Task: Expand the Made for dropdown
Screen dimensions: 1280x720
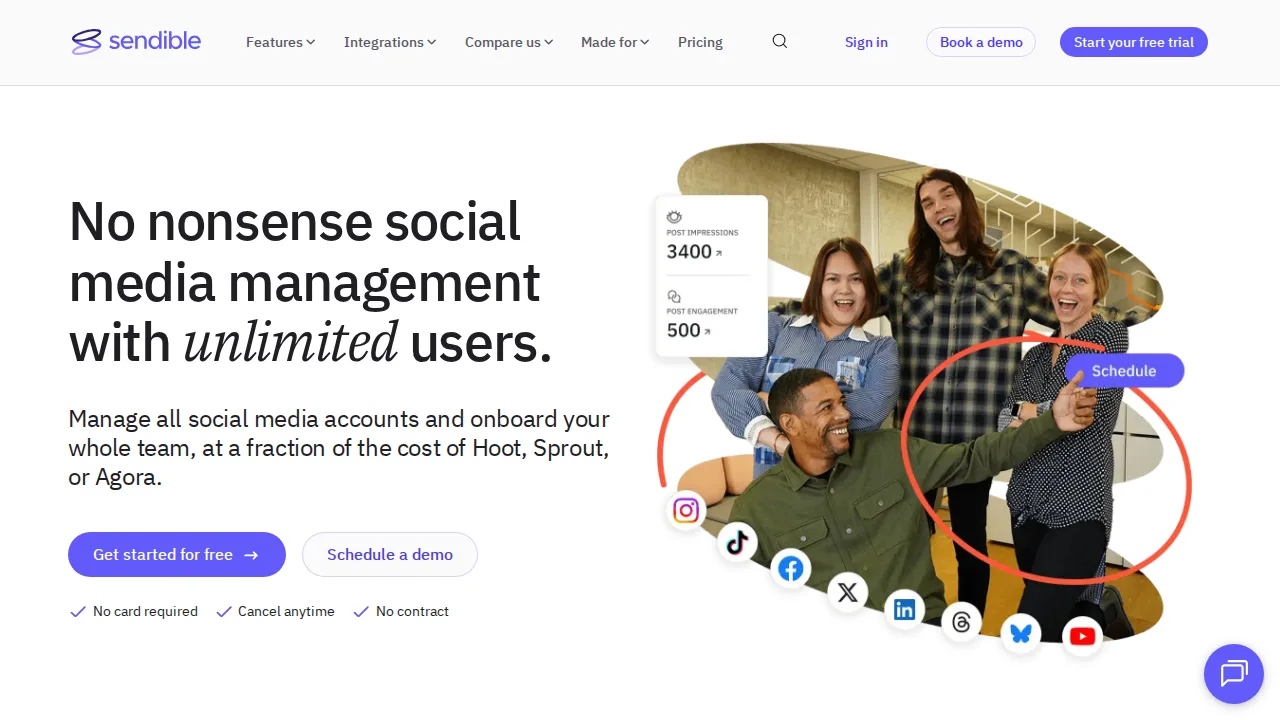Action: click(x=615, y=42)
